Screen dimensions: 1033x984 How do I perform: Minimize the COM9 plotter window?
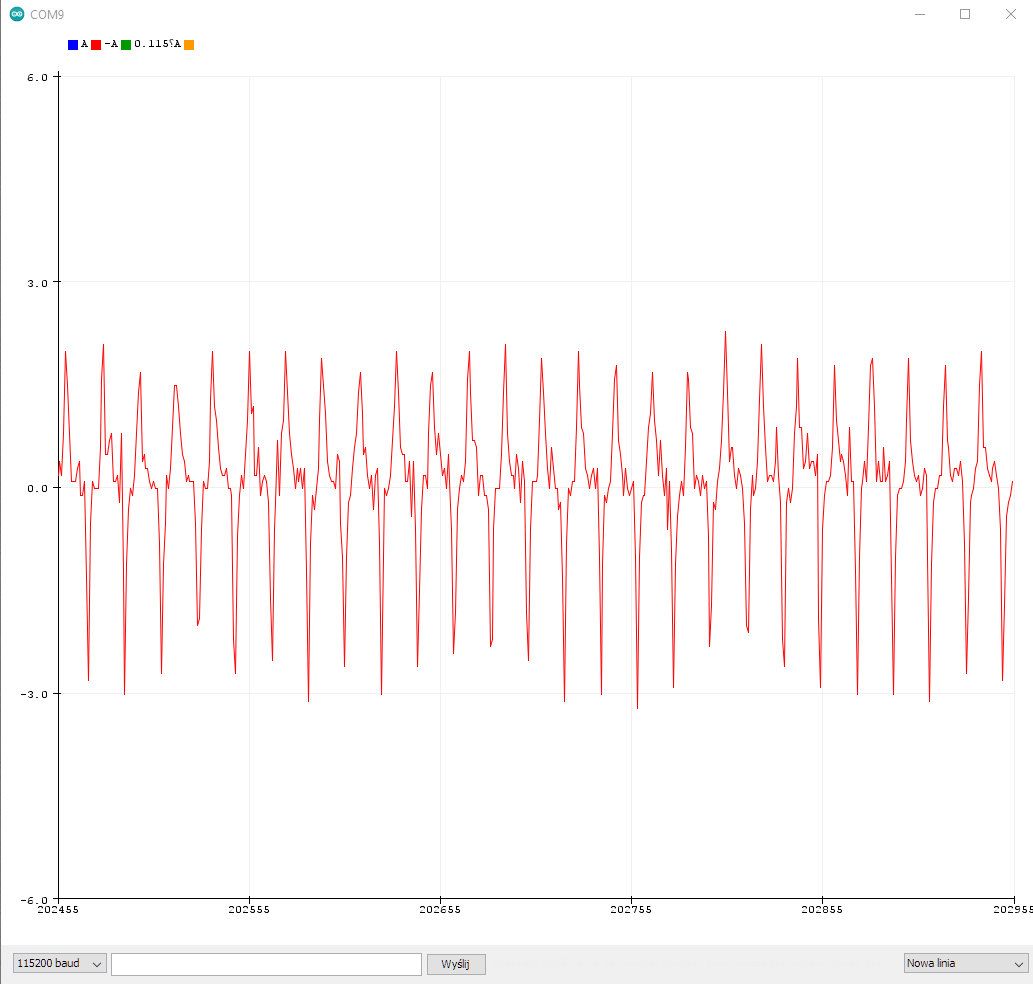tap(920, 14)
